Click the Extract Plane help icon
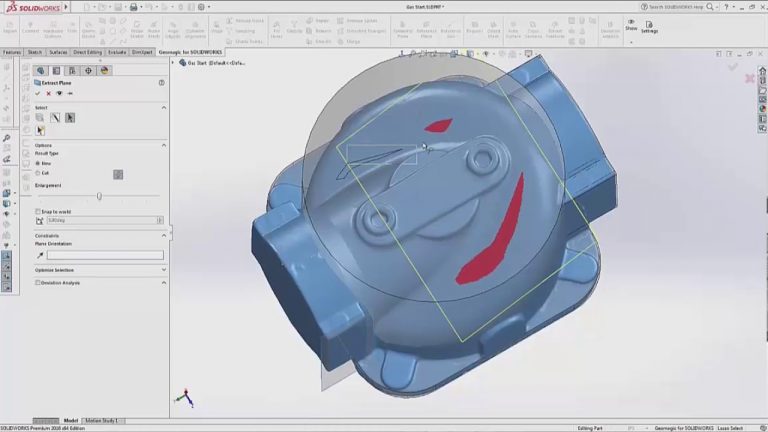 point(162,83)
